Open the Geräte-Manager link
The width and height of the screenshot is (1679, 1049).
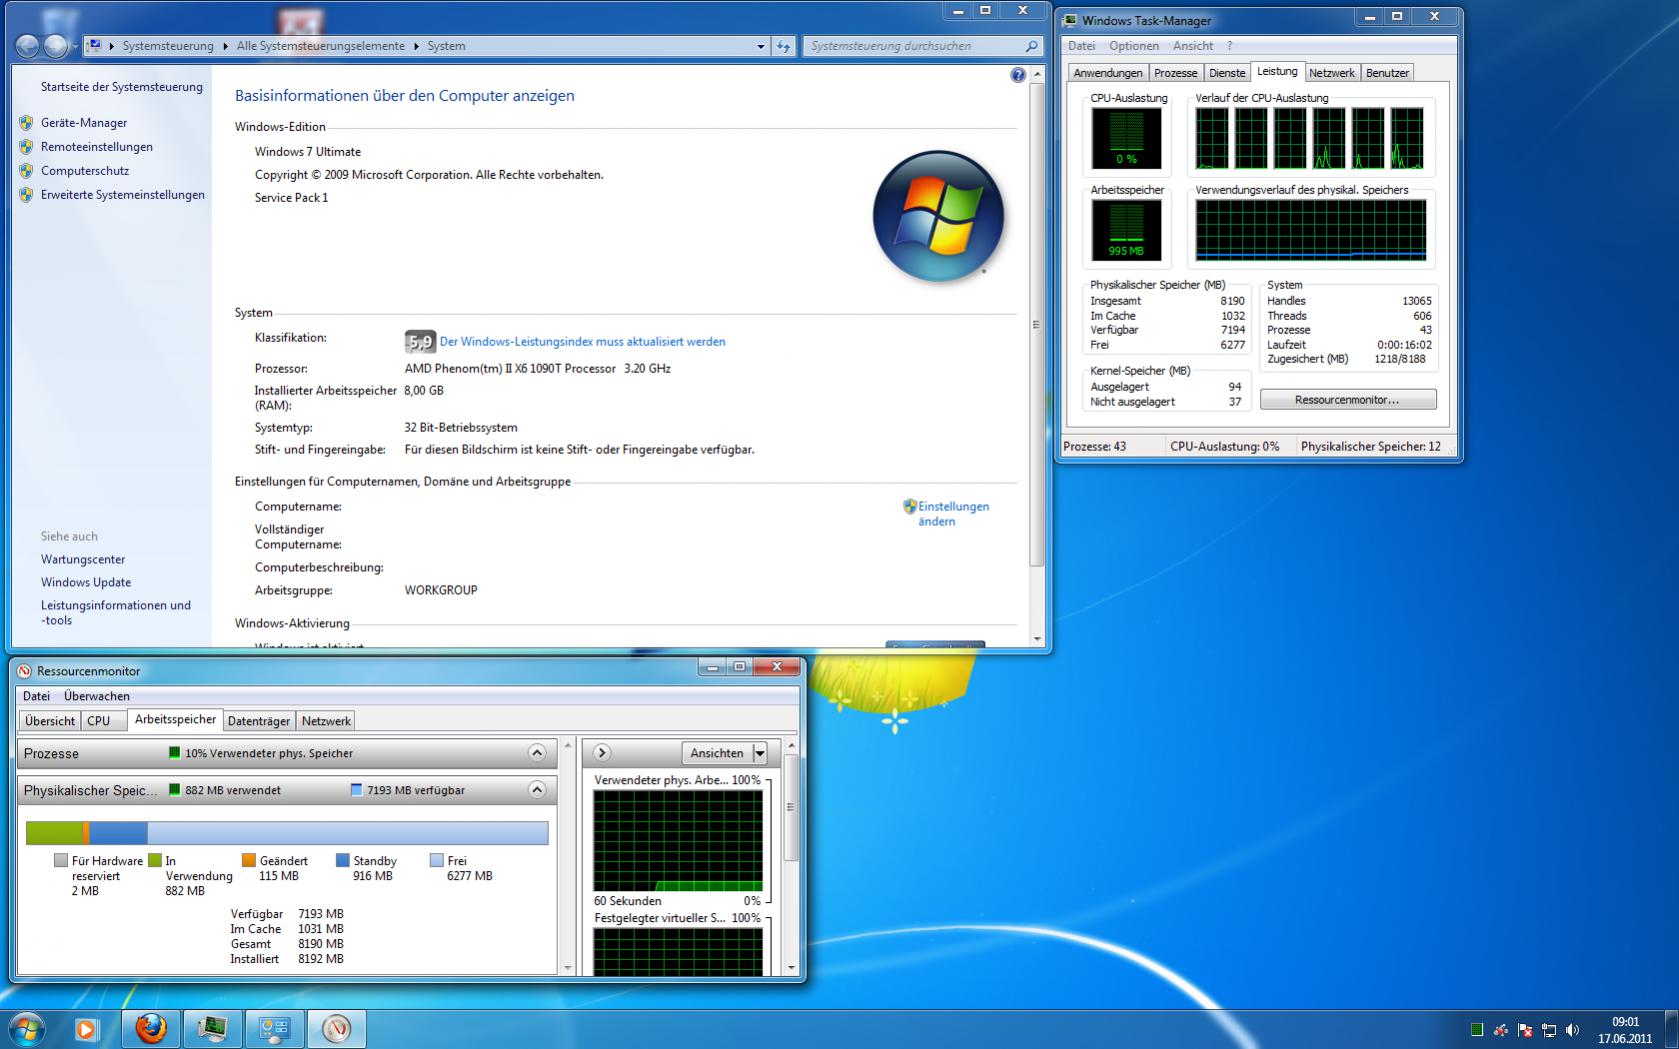pos(84,123)
